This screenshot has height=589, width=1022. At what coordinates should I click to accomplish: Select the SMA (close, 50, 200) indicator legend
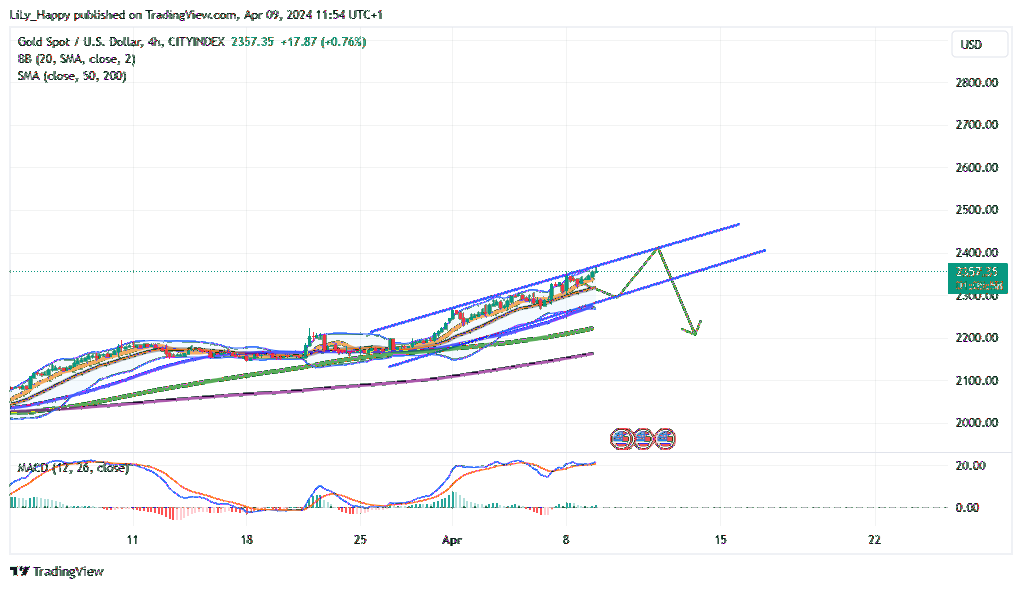point(72,76)
